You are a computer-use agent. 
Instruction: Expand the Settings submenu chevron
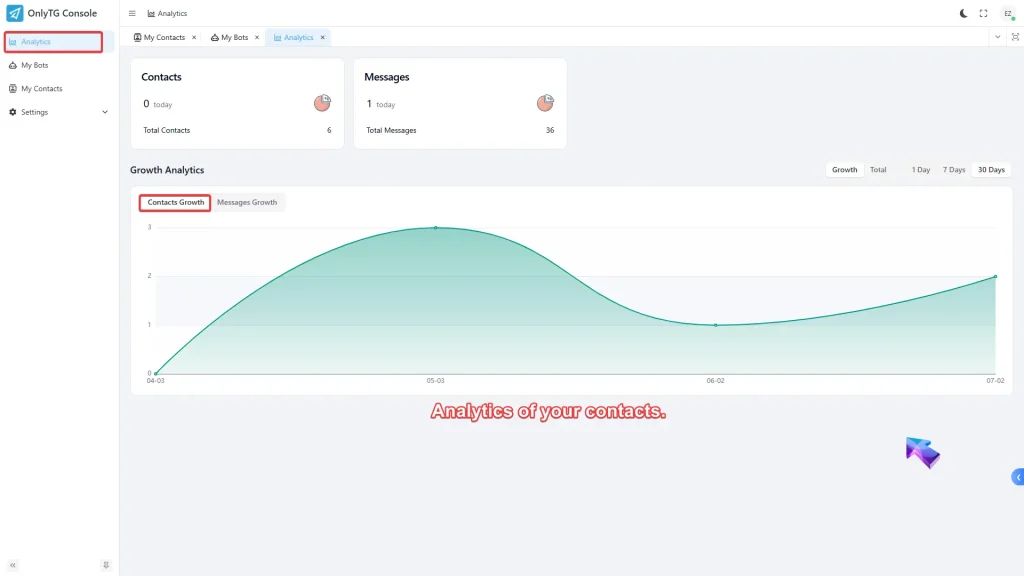click(104, 112)
